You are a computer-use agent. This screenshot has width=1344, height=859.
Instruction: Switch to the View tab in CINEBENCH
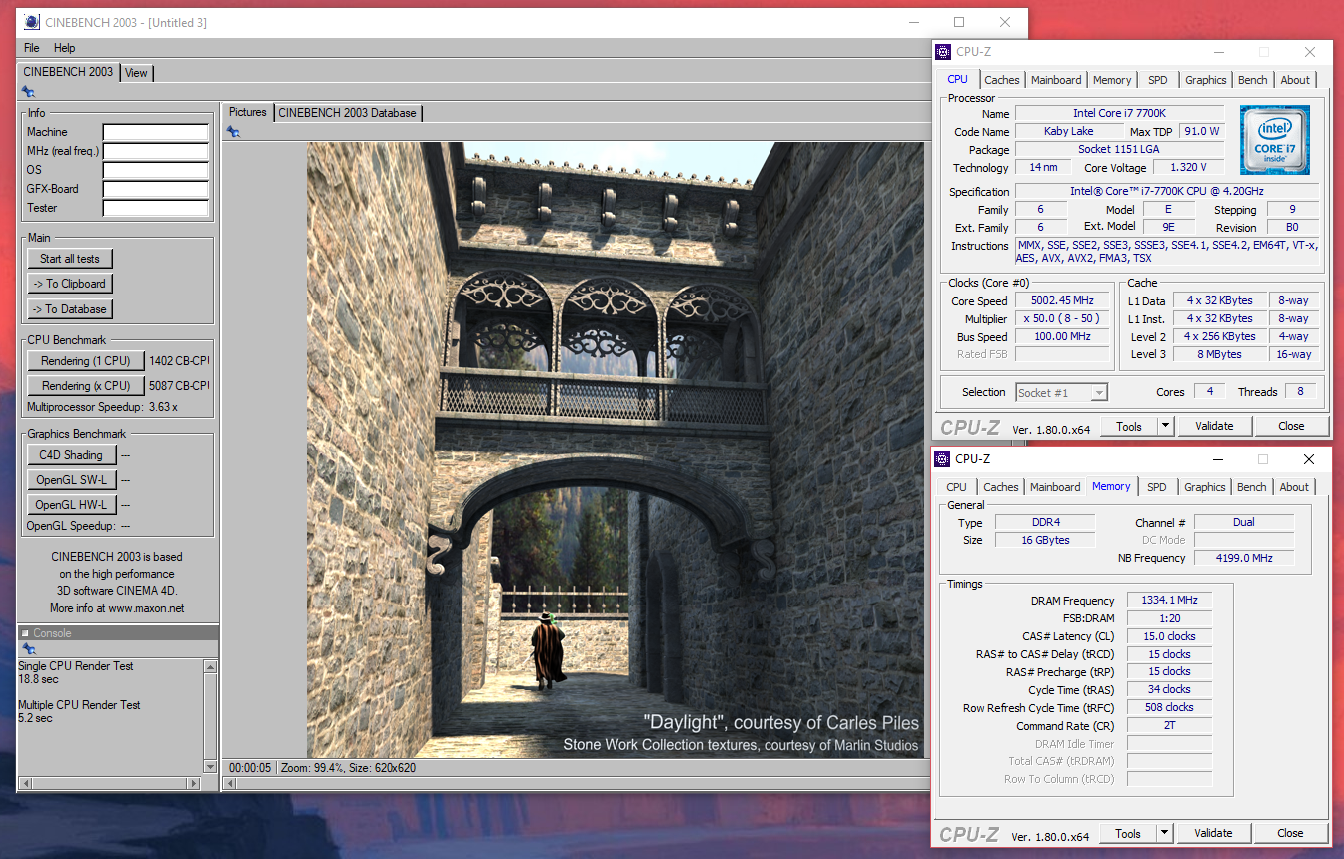tap(136, 73)
